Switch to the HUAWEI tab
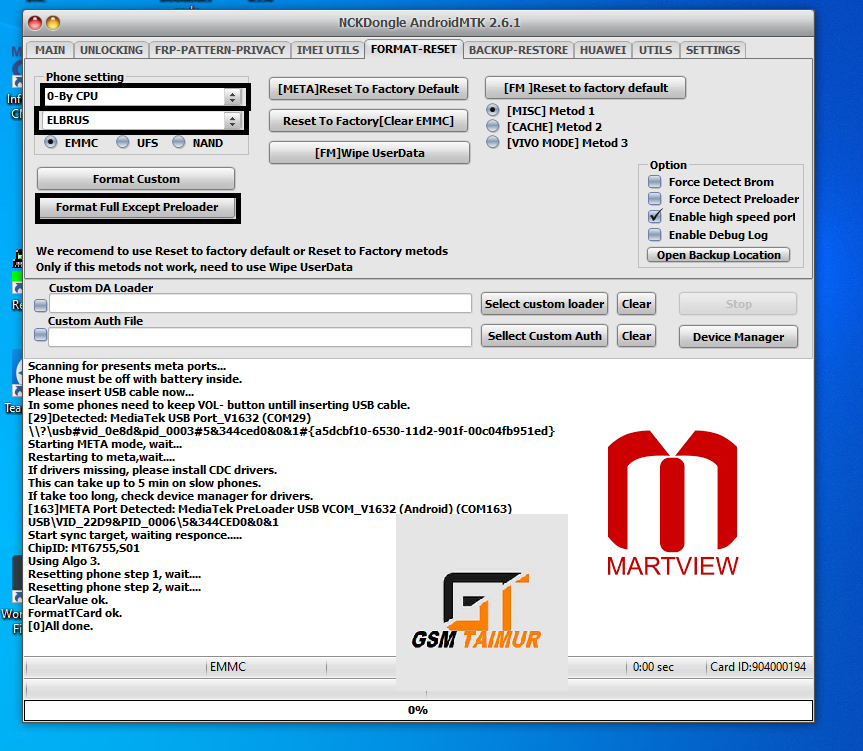 click(x=603, y=50)
